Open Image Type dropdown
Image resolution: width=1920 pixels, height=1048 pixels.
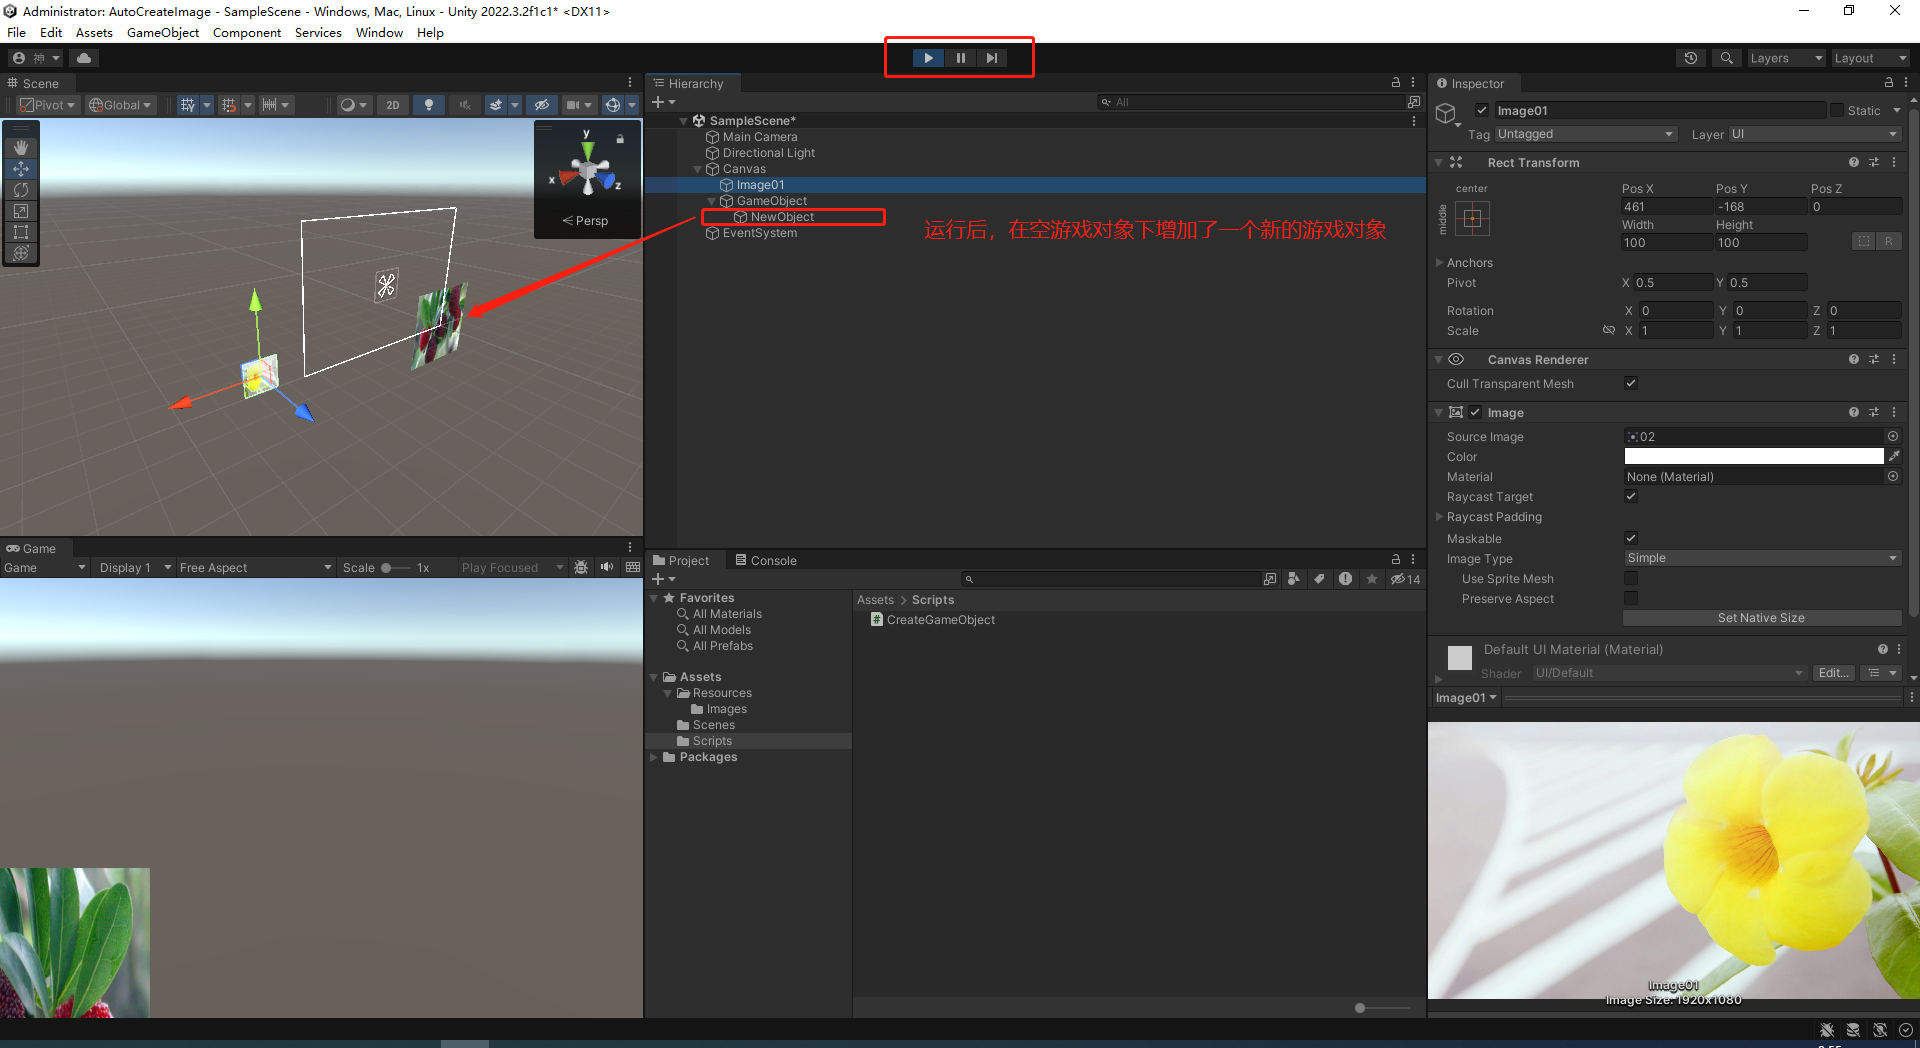point(1762,558)
